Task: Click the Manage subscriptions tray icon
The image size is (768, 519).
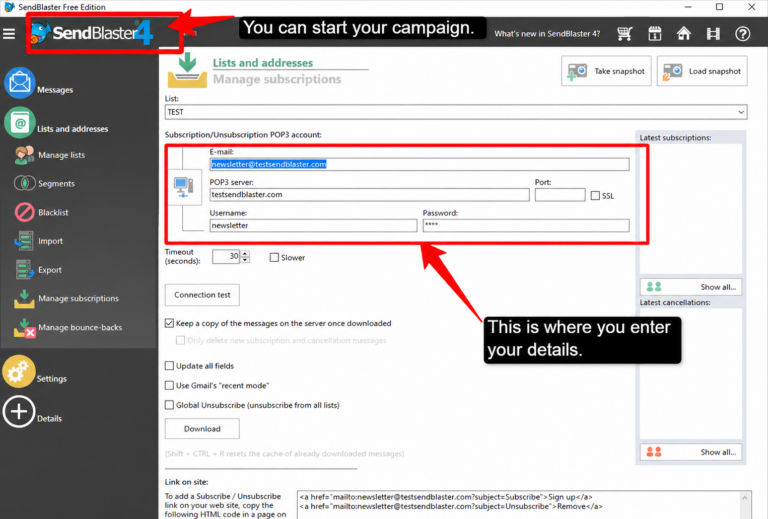Action: click(x=24, y=298)
